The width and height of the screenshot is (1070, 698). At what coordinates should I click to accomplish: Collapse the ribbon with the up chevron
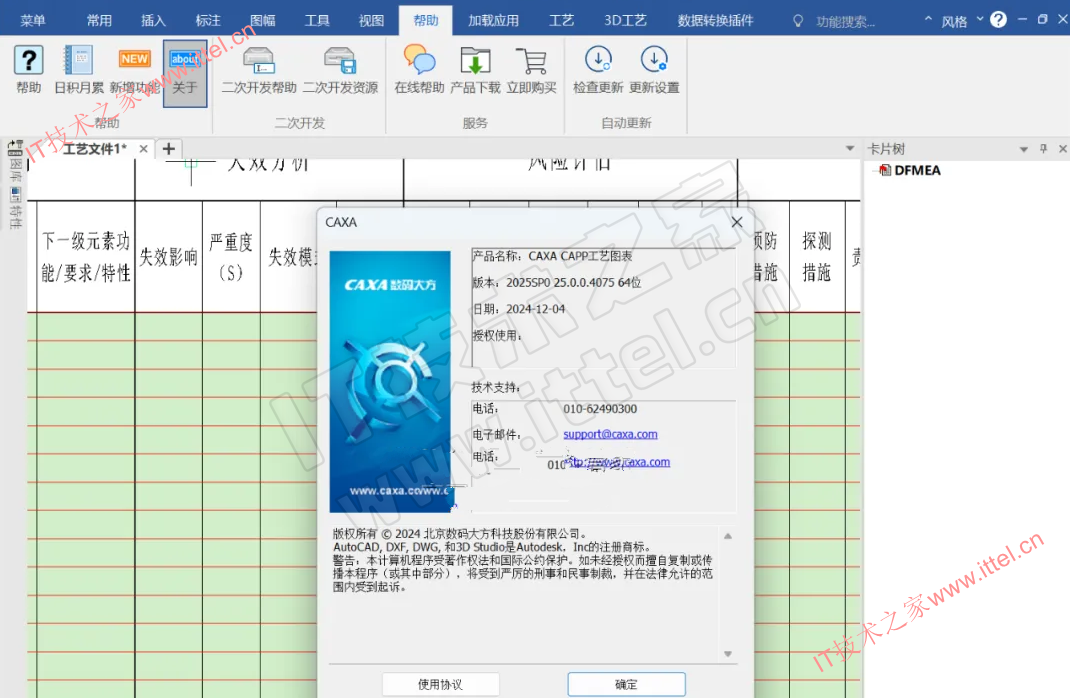coord(928,20)
